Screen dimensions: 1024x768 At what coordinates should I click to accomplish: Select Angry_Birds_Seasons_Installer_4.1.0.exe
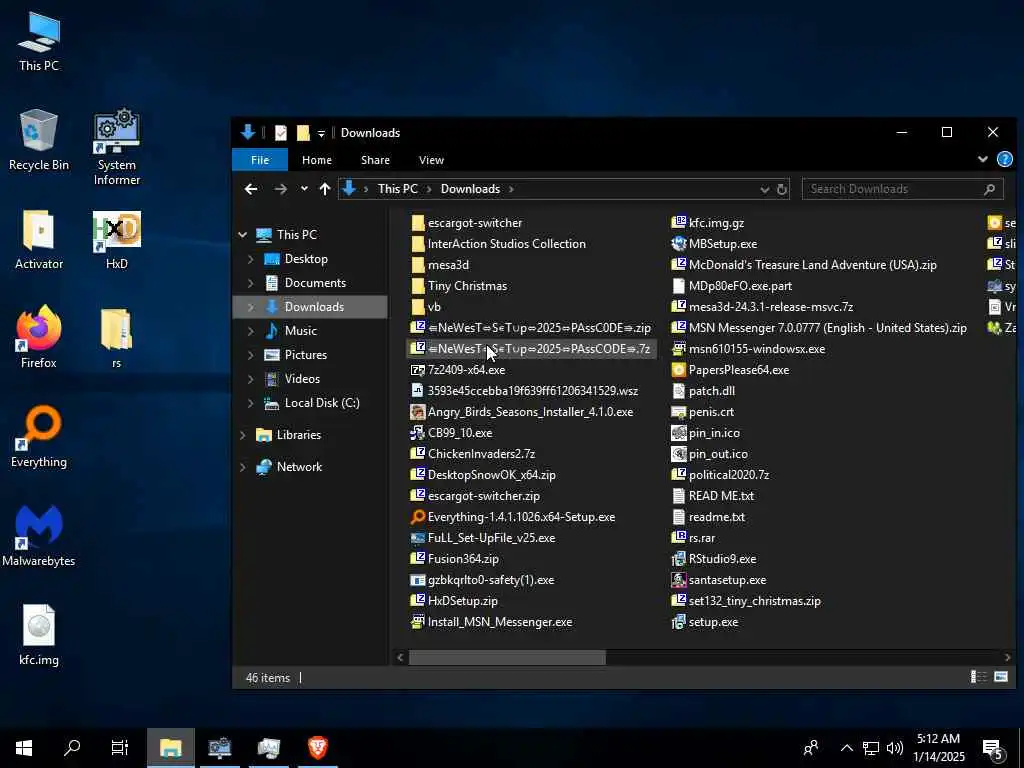pyautogui.click(x=521, y=412)
